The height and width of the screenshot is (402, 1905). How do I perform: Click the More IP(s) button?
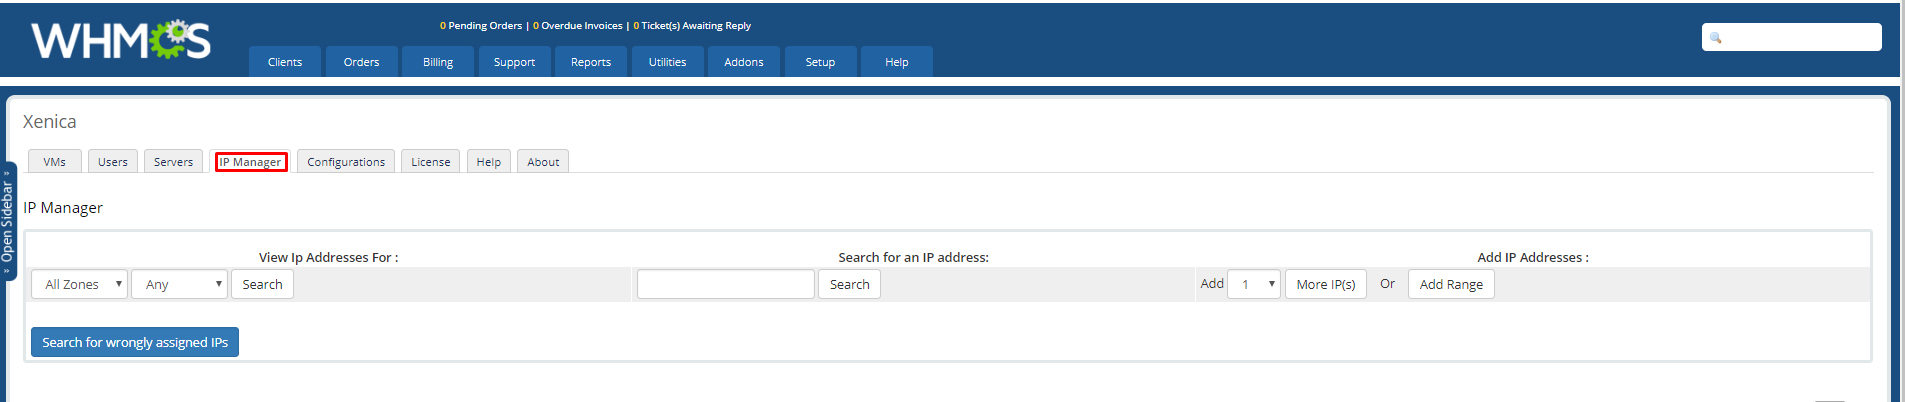[1326, 285]
